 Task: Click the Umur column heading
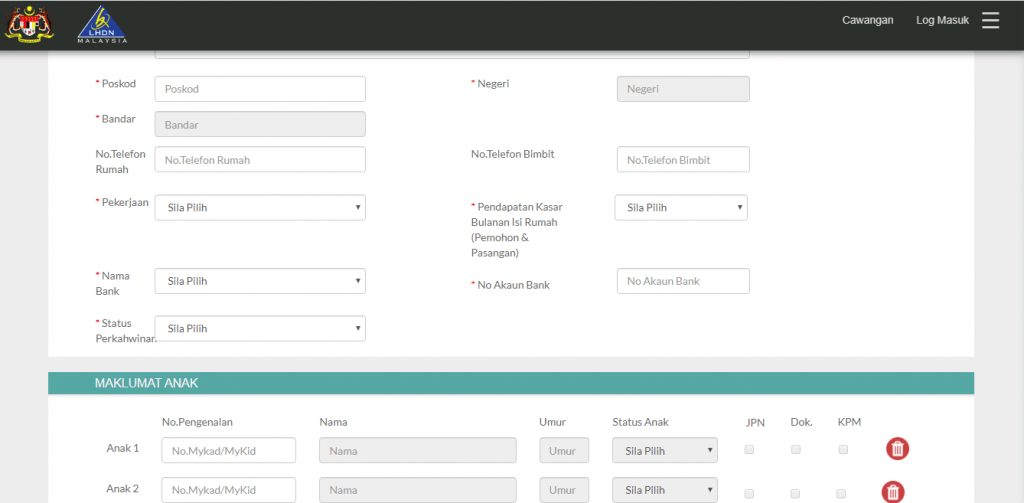(552, 422)
